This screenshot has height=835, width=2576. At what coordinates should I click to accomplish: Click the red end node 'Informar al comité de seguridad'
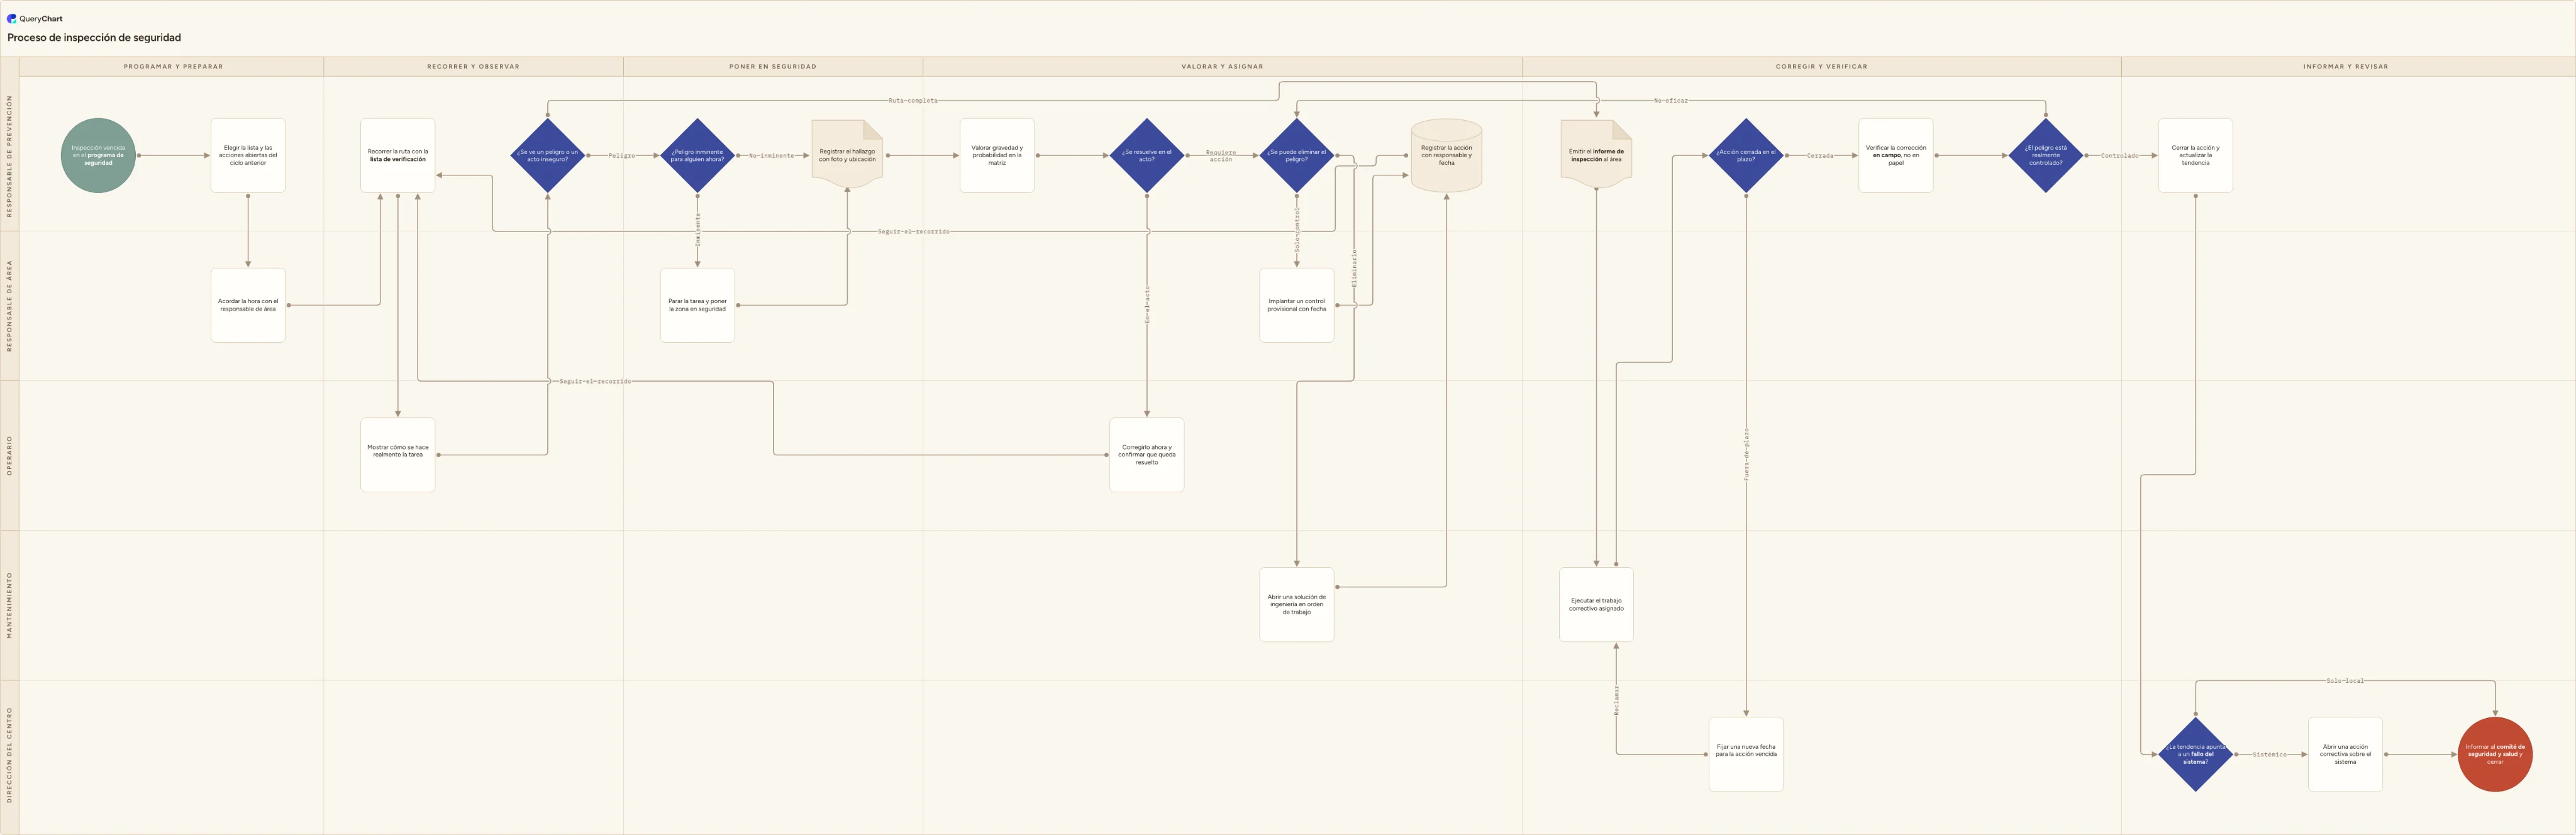tap(2495, 755)
